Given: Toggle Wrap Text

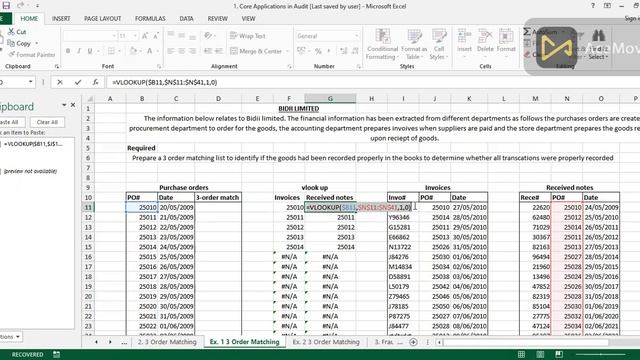Looking at the screenshot, I should pos(248,36).
